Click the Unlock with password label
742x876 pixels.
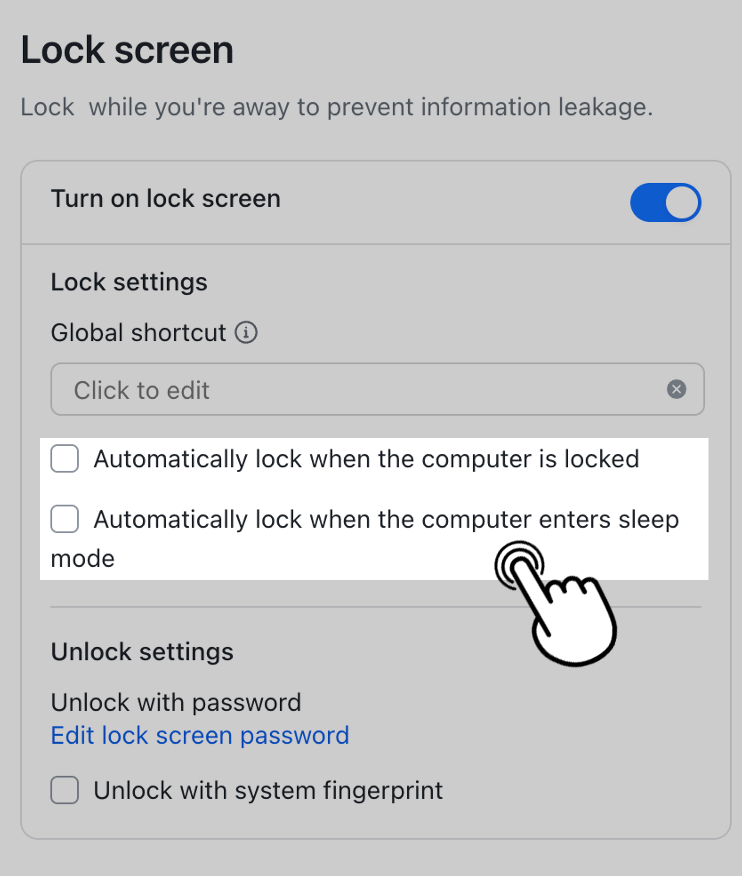click(175, 703)
